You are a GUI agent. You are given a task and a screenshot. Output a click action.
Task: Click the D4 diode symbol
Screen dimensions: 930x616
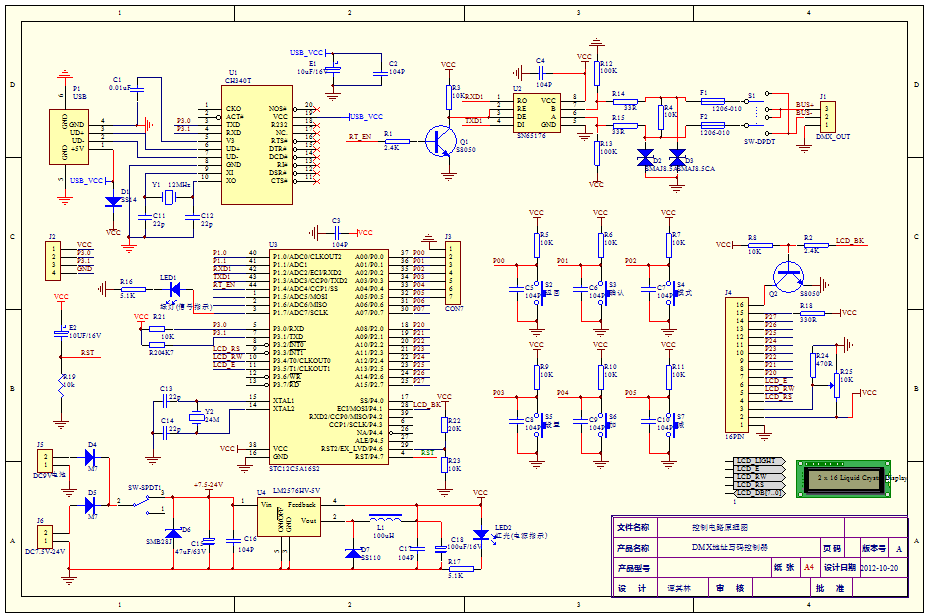pos(90,457)
